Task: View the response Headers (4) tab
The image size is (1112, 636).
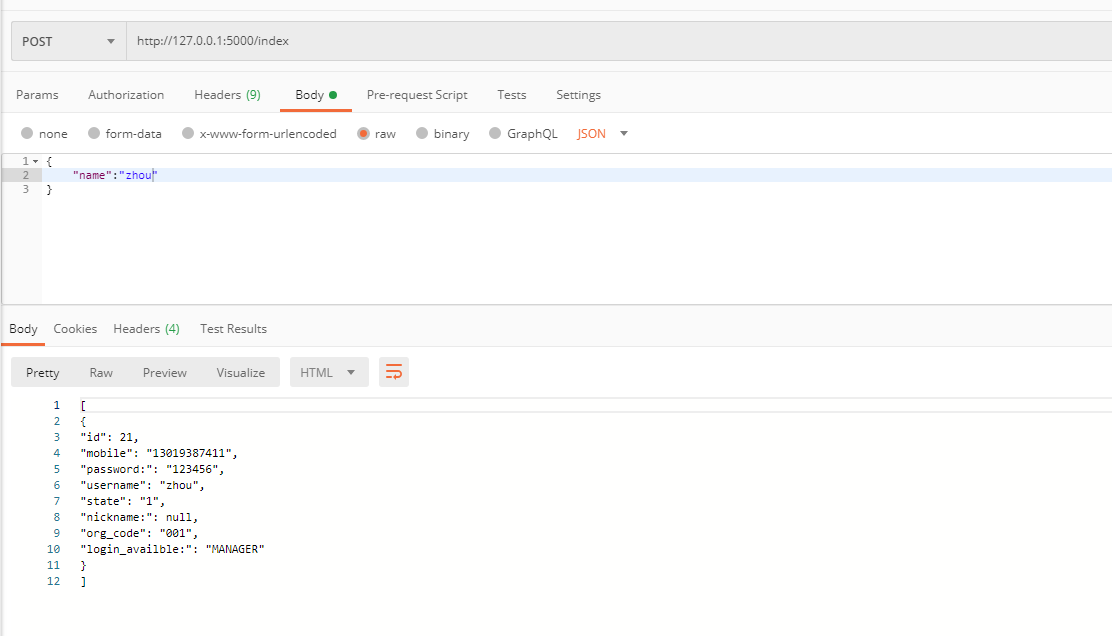Action: point(146,329)
